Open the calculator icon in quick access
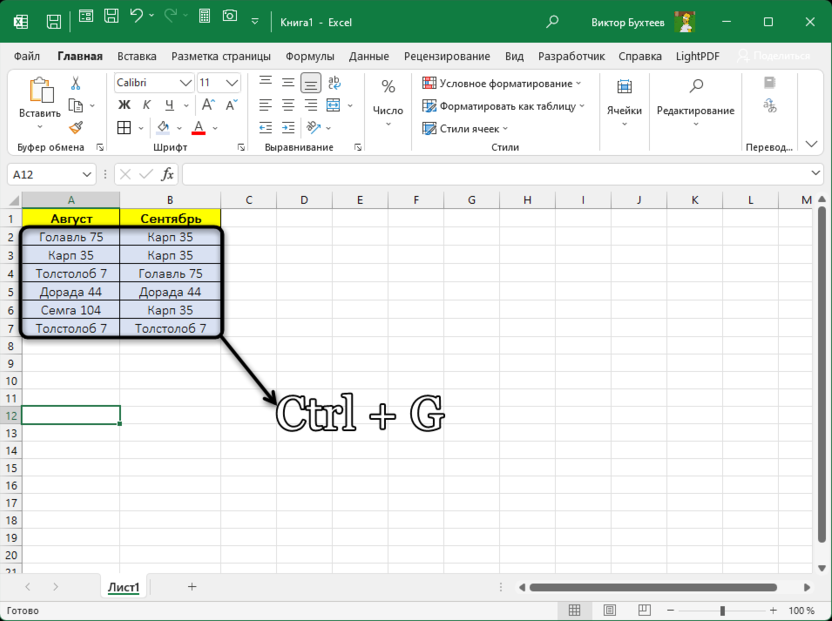Image resolution: width=832 pixels, height=621 pixels. point(204,16)
